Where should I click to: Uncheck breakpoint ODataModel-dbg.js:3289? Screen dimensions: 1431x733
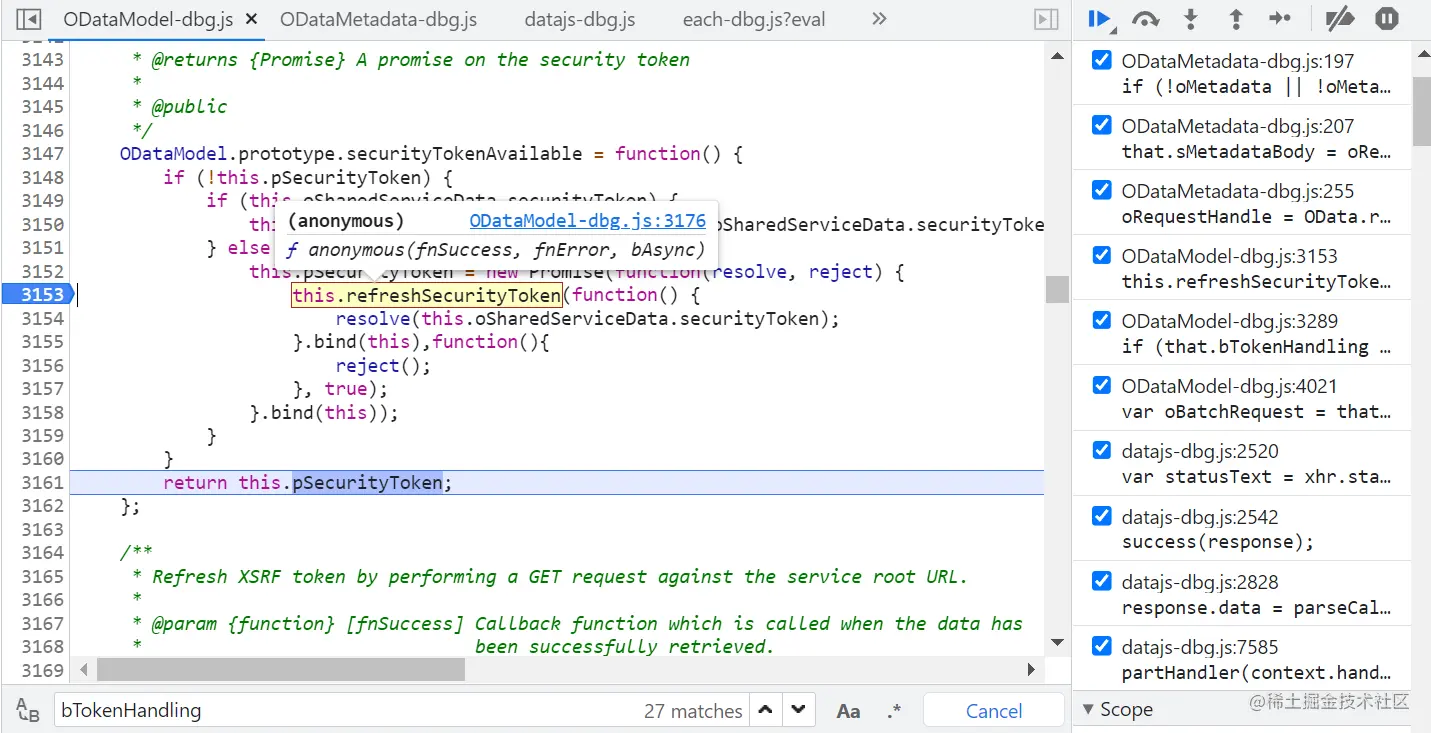click(x=1101, y=320)
